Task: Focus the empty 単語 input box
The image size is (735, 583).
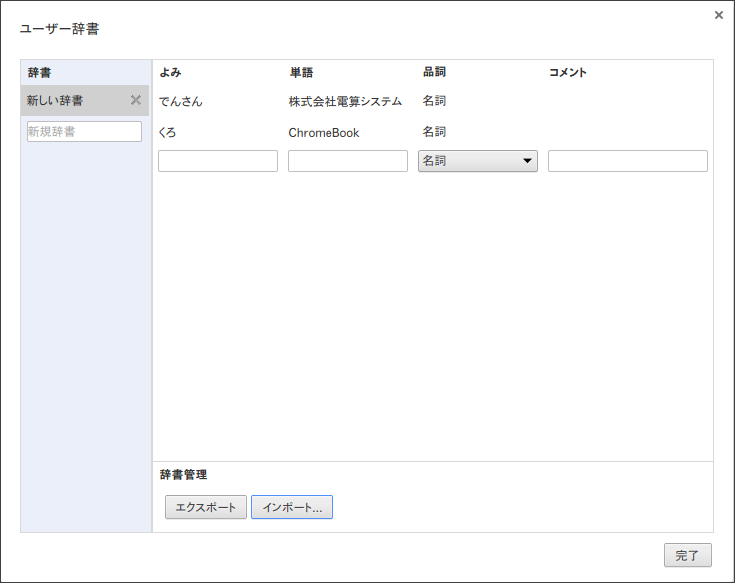Action: click(x=347, y=161)
